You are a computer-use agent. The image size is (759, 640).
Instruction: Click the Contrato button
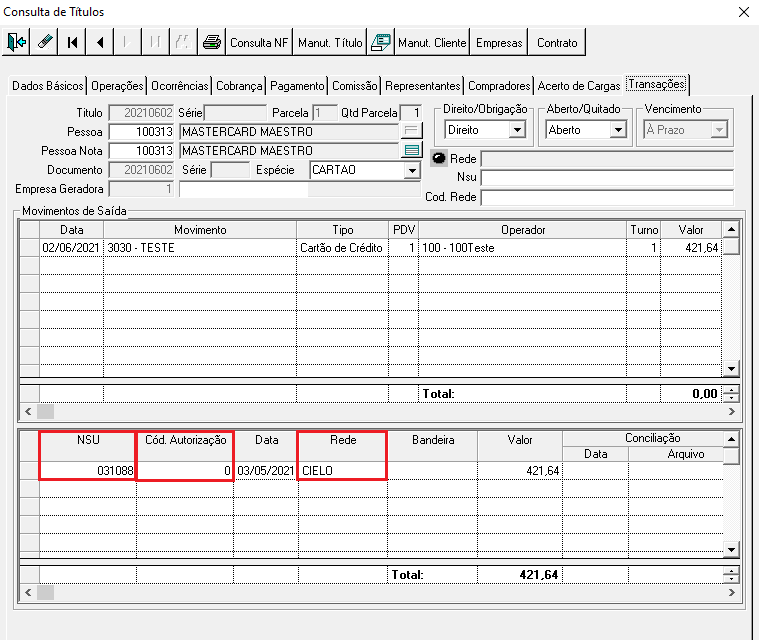[557, 42]
